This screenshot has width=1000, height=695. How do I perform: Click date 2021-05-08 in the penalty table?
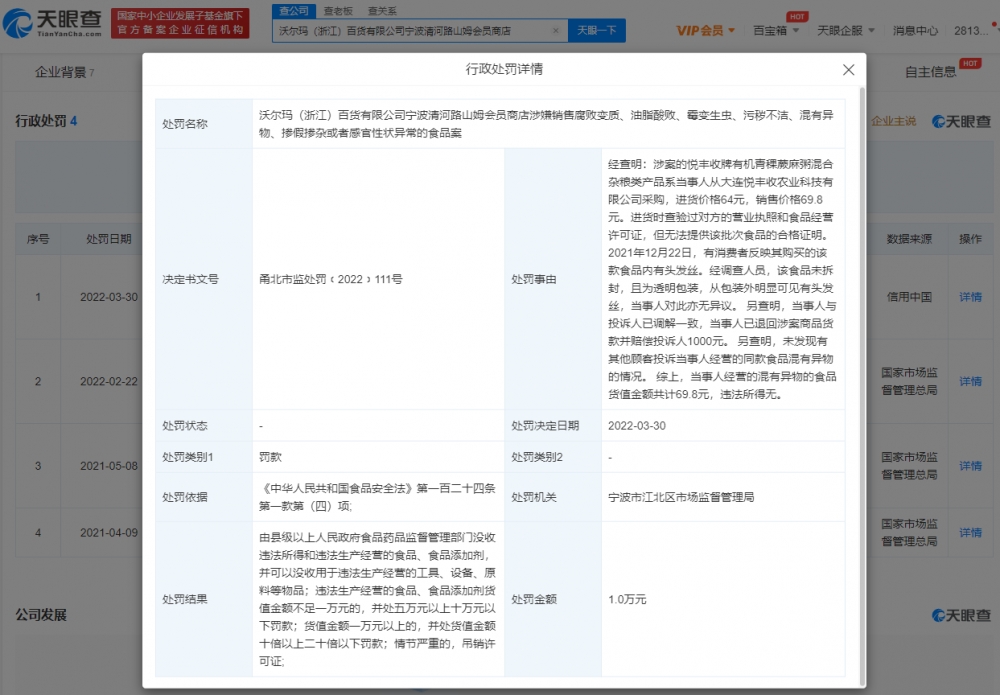[x=108, y=466]
